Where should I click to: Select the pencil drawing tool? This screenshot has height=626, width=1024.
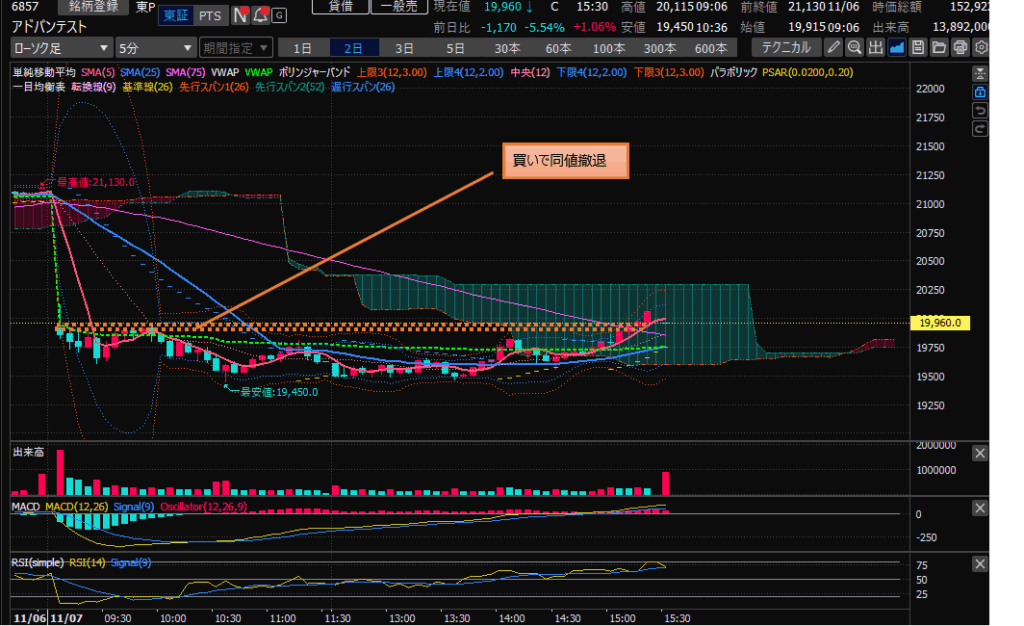point(834,47)
